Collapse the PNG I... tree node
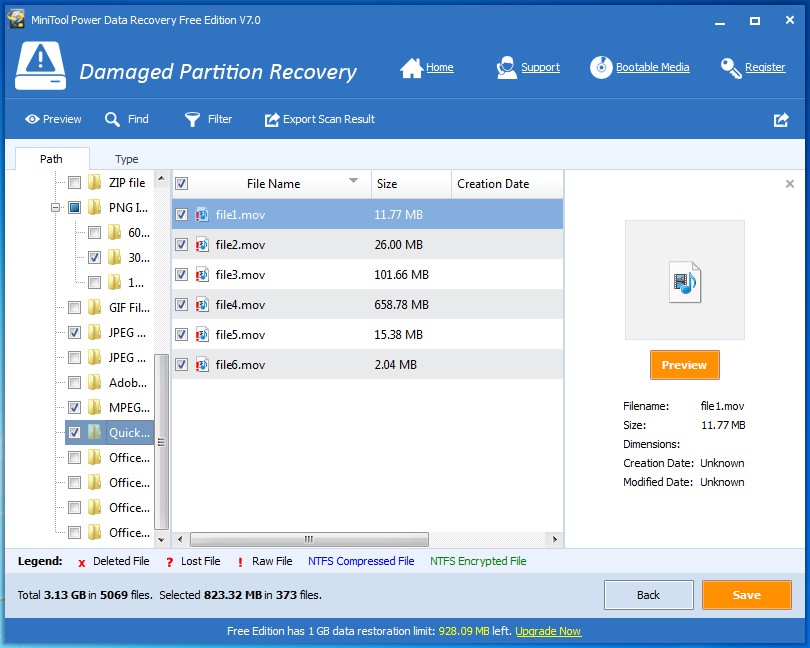Screen dimensions: 810x648 coord(55,208)
